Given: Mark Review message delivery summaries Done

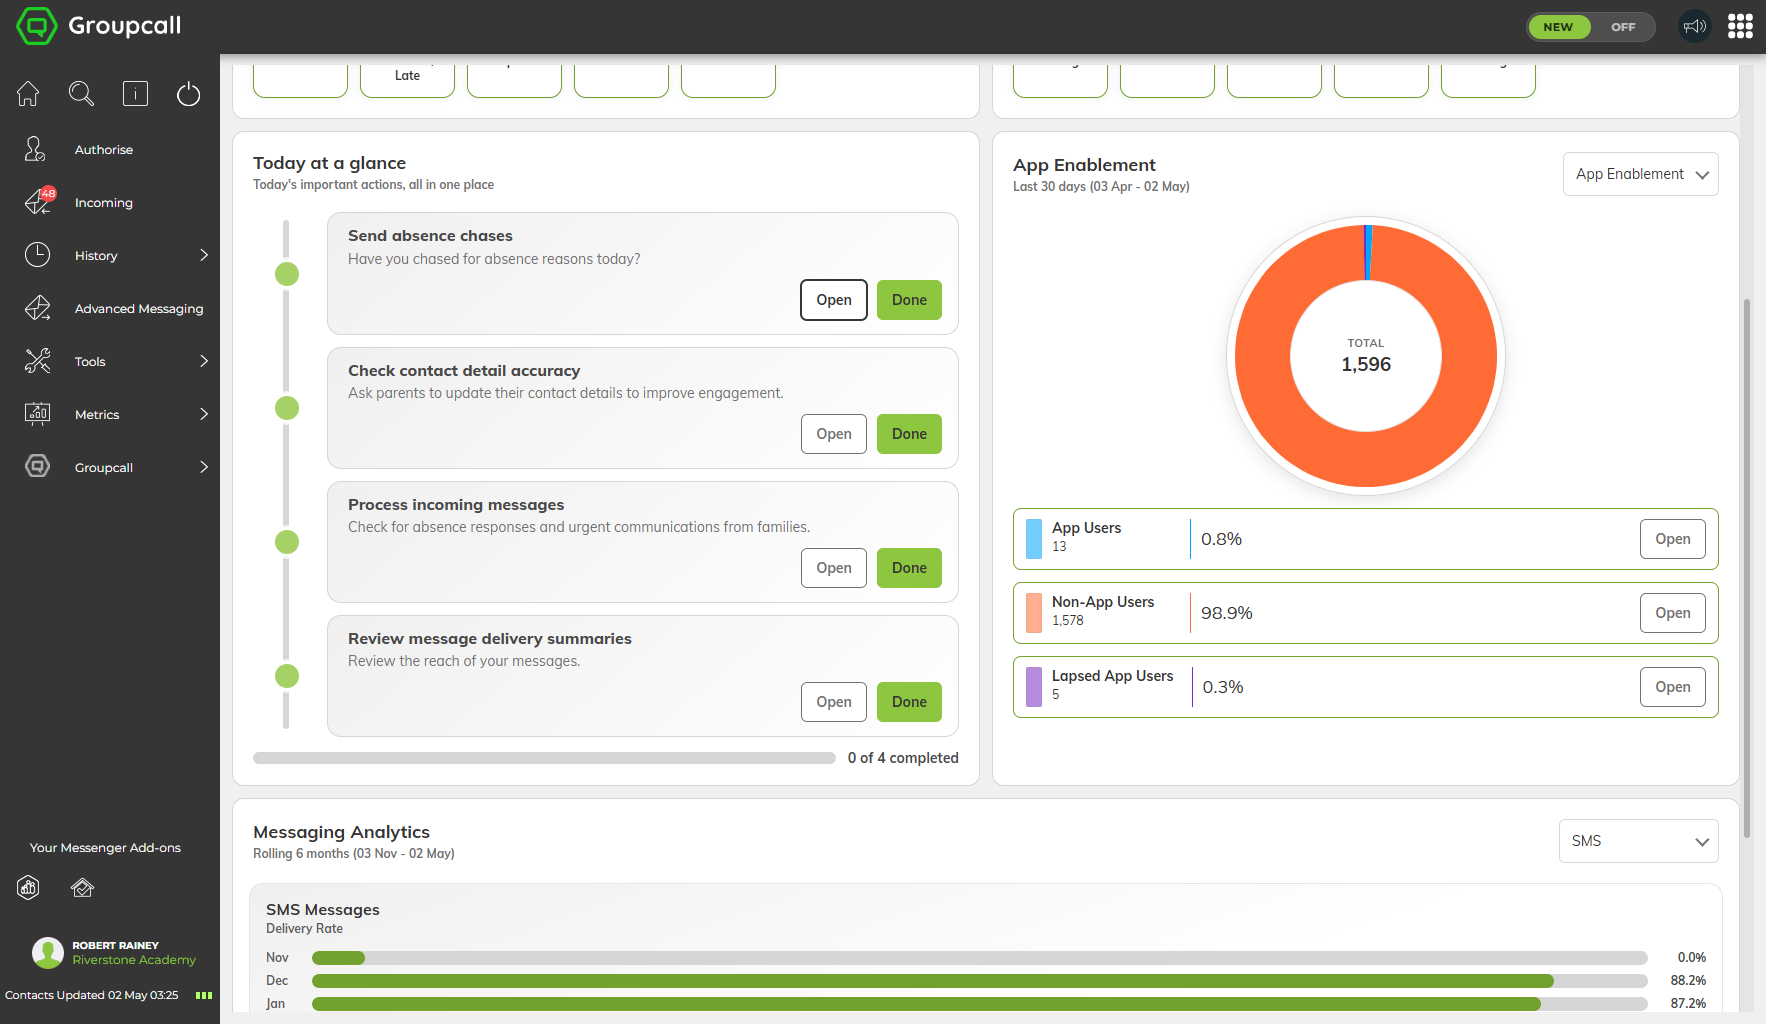Looking at the screenshot, I should point(909,702).
